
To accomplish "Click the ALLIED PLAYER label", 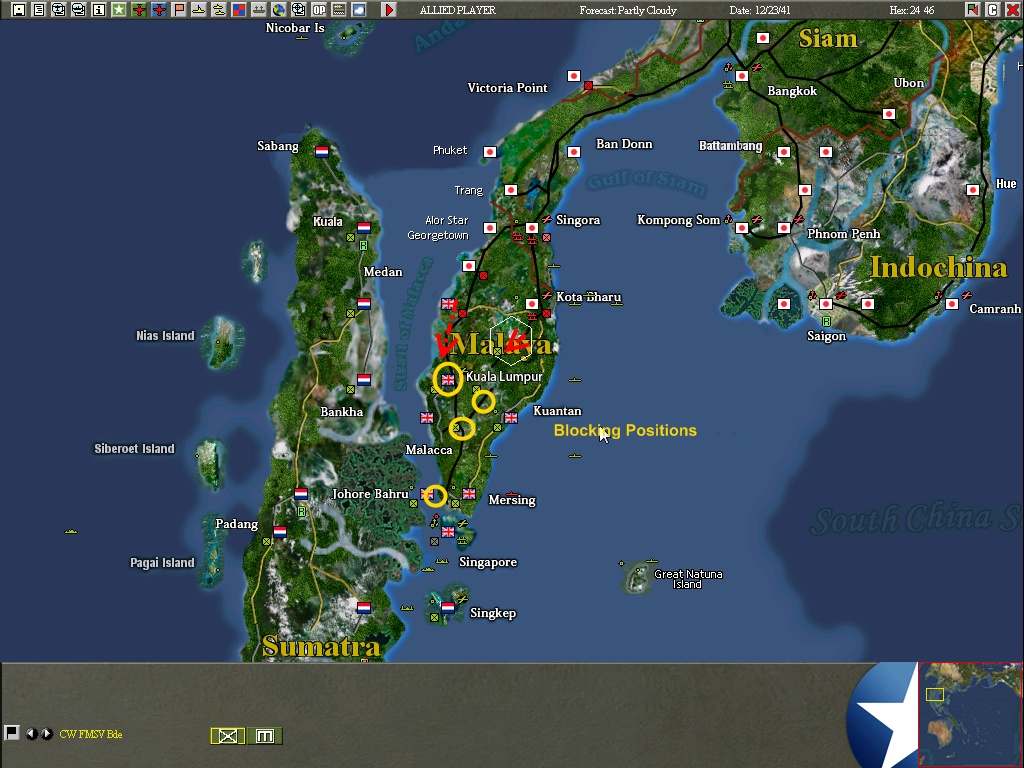I will pos(458,10).
